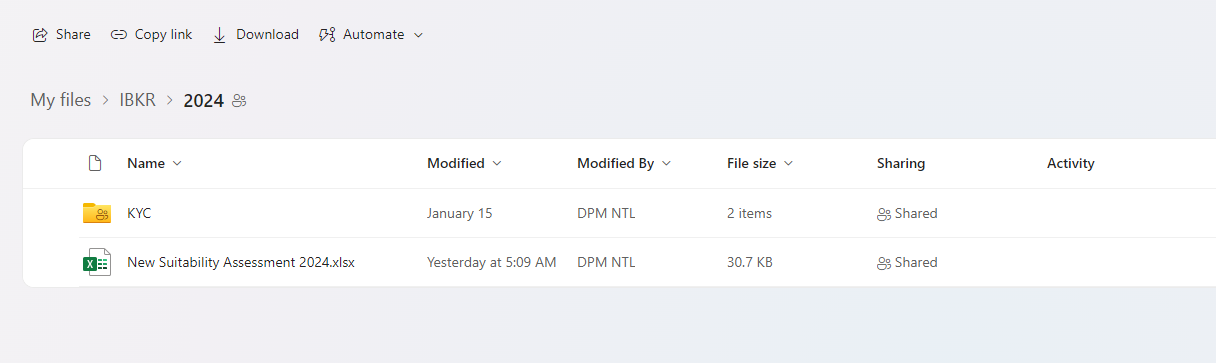Viewport: 1216px width, 363px height.
Task: Click the shared people icon beside 2024
Action: 239,101
